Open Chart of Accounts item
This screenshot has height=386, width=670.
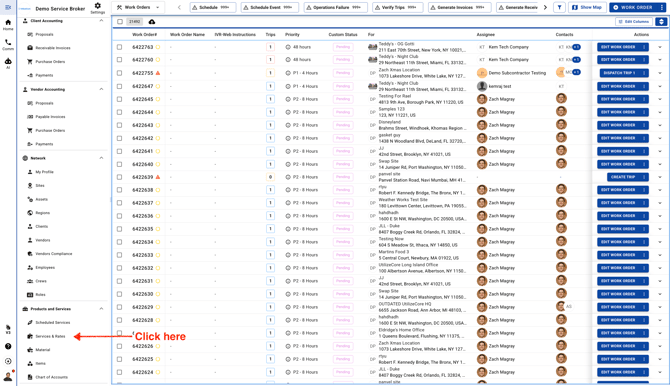point(51,377)
